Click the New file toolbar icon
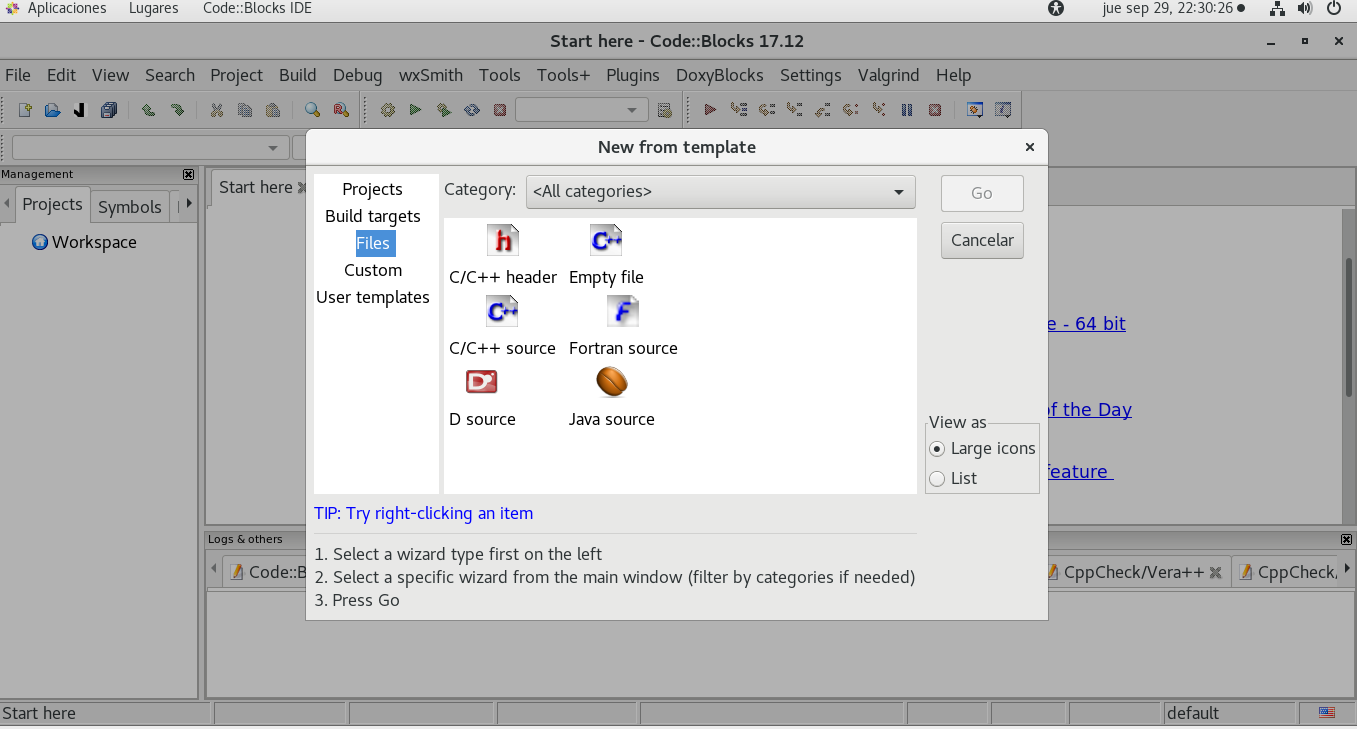Viewport: 1357px width, 729px height. (25, 110)
